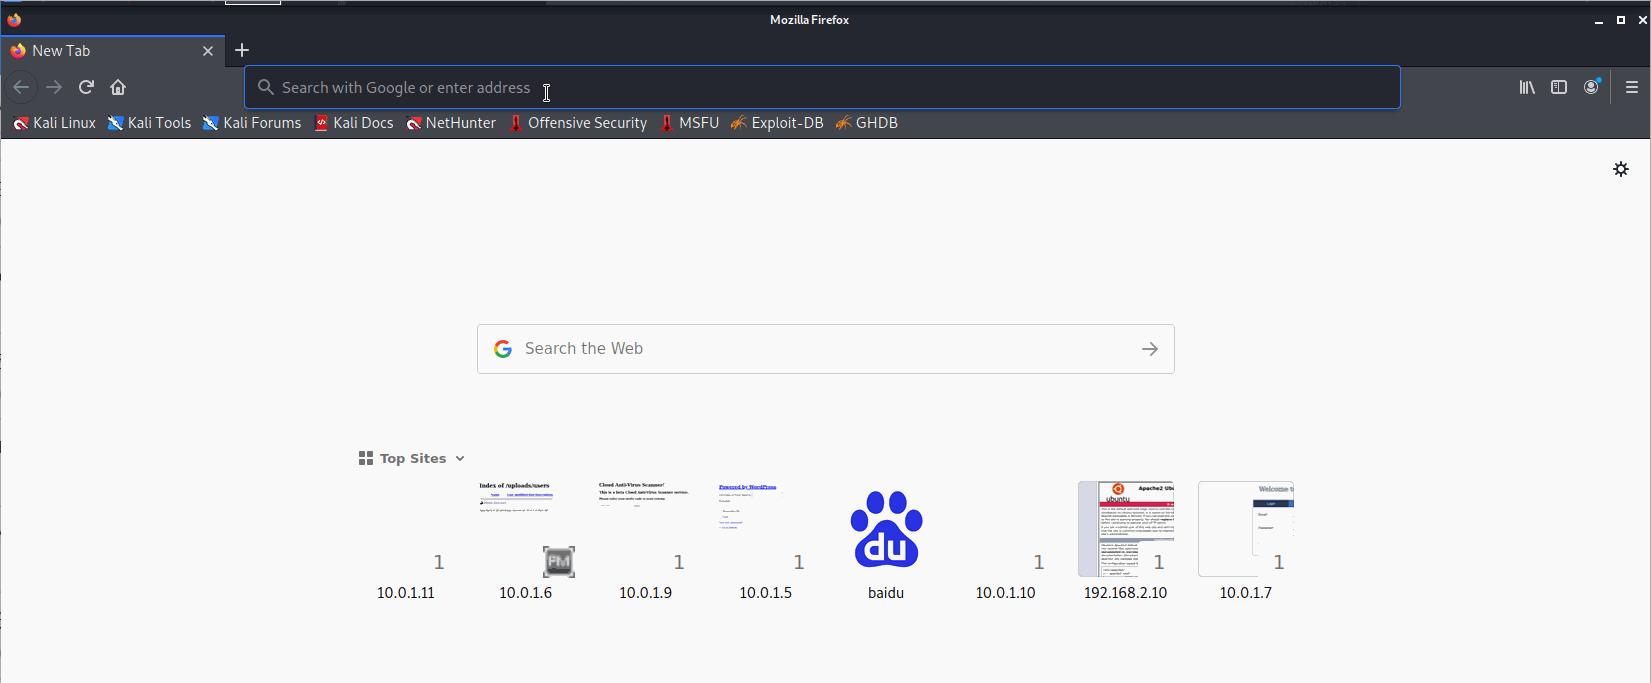Screen dimensions: 1651x683
Task: Open Offensive Security bookmark
Action: pyautogui.click(x=578, y=123)
